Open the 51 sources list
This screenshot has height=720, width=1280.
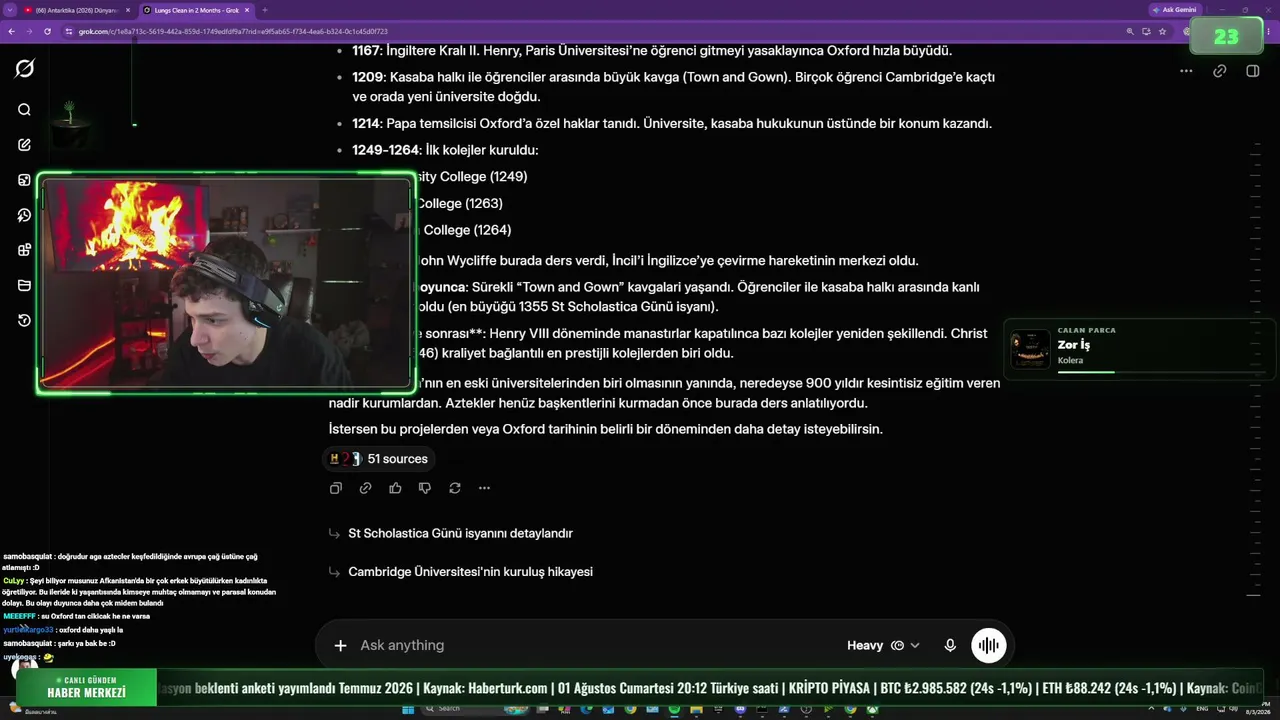coord(379,459)
